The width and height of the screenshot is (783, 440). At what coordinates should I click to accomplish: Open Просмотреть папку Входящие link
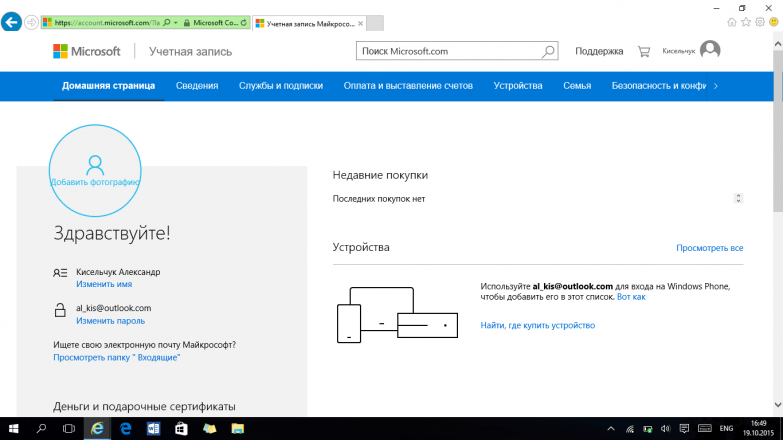(116, 358)
